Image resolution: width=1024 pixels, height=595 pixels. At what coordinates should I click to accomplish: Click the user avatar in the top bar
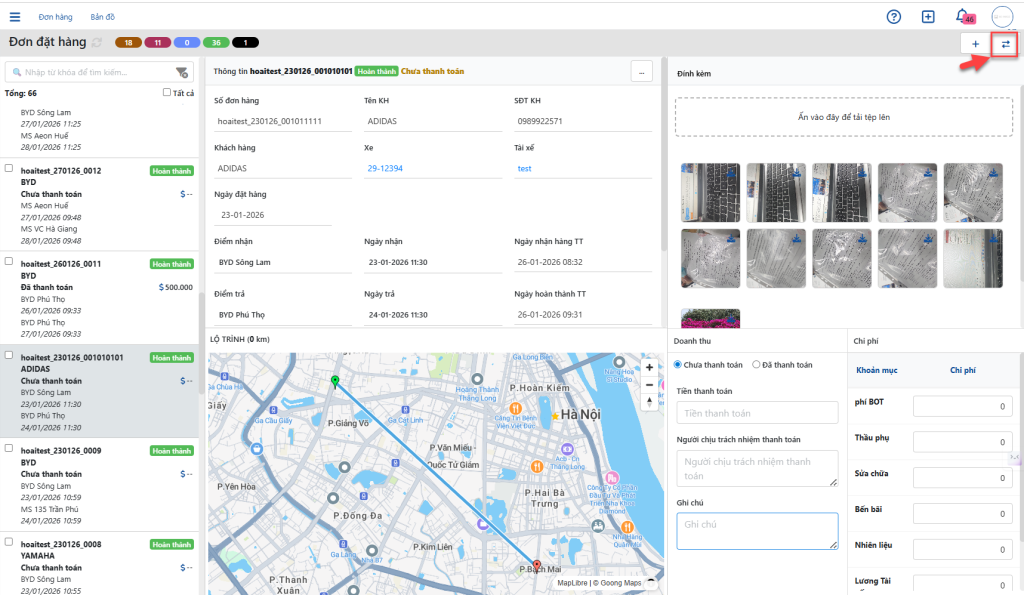[1001, 17]
